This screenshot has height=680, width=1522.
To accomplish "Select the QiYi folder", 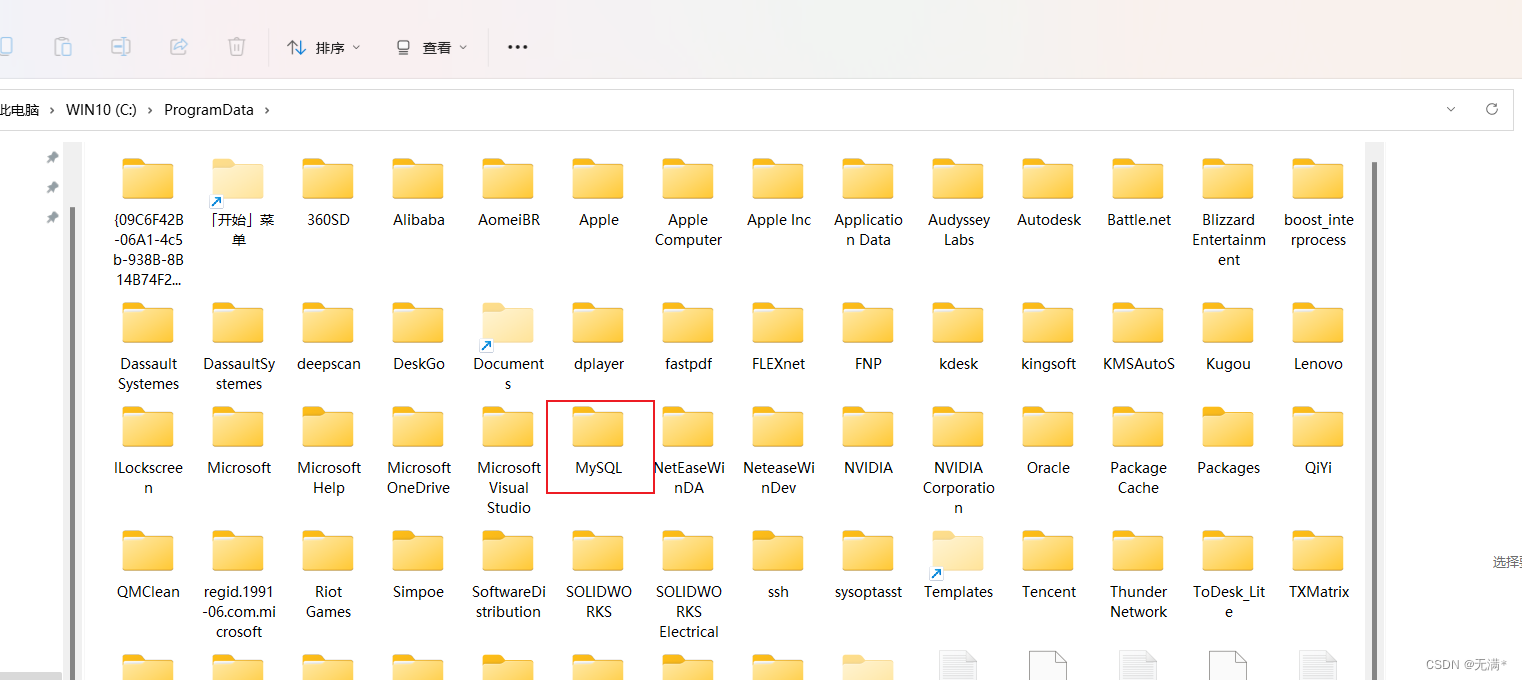I will click(x=1318, y=441).
